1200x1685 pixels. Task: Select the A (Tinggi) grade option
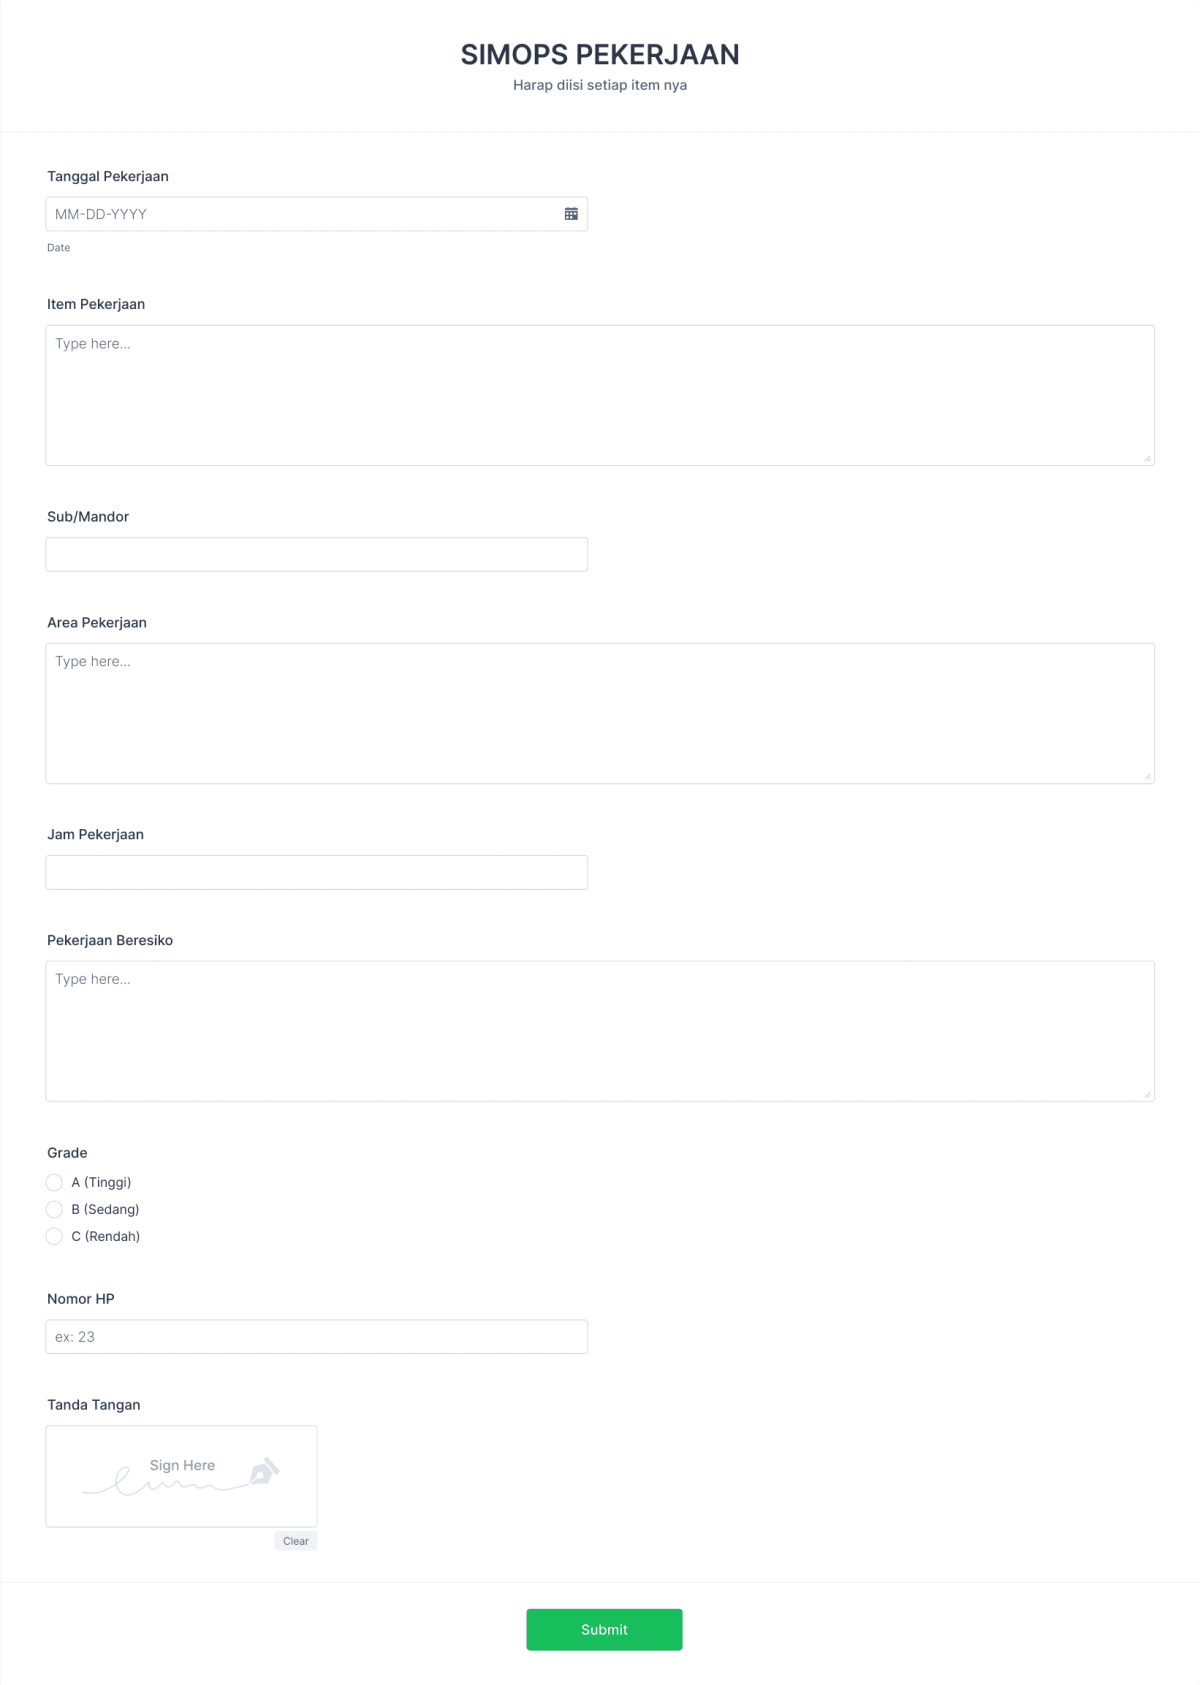pos(54,1182)
